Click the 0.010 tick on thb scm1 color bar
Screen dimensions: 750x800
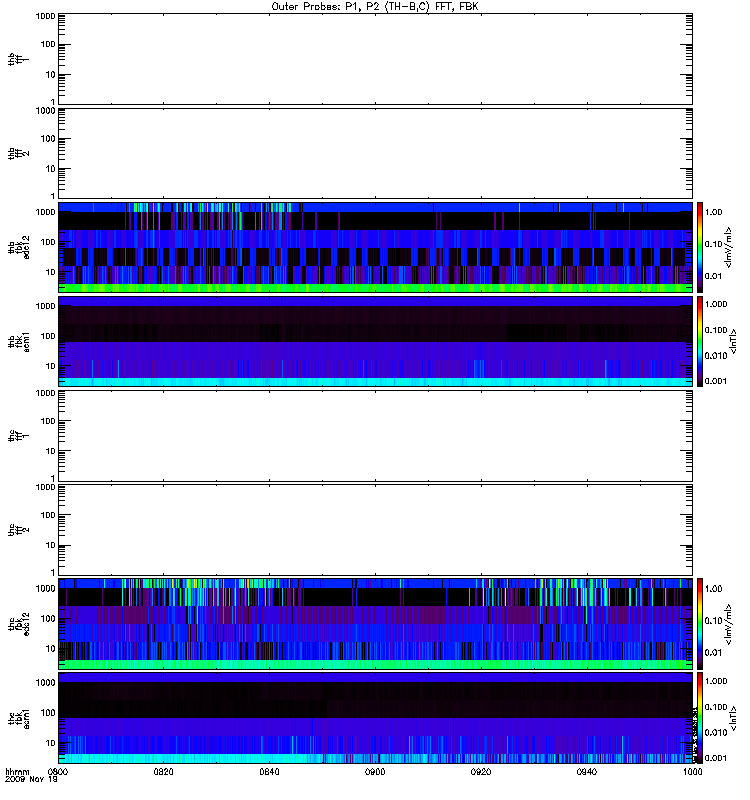pyautogui.click(x=716, y=356)
